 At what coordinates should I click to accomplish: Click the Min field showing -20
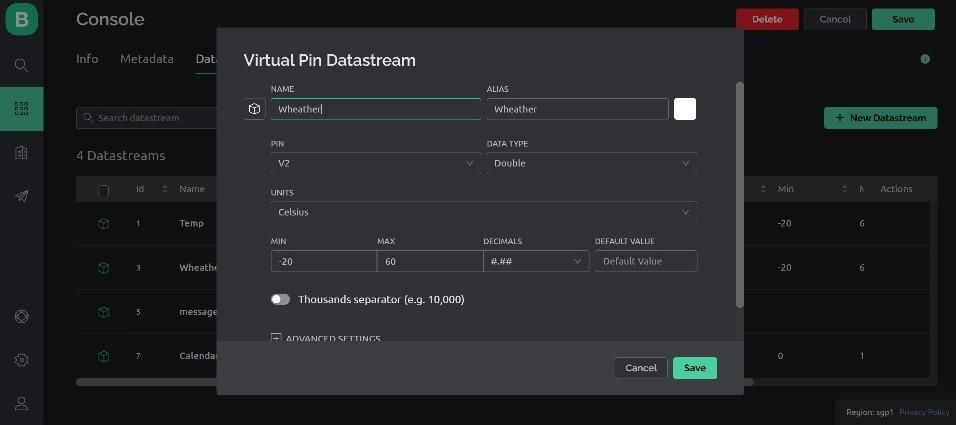point(324,261)
